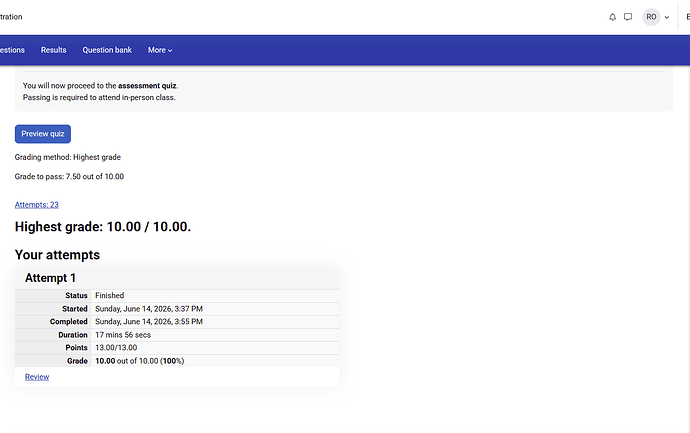Click the 'Attempt 1' heading

click(x=50, y=278)
